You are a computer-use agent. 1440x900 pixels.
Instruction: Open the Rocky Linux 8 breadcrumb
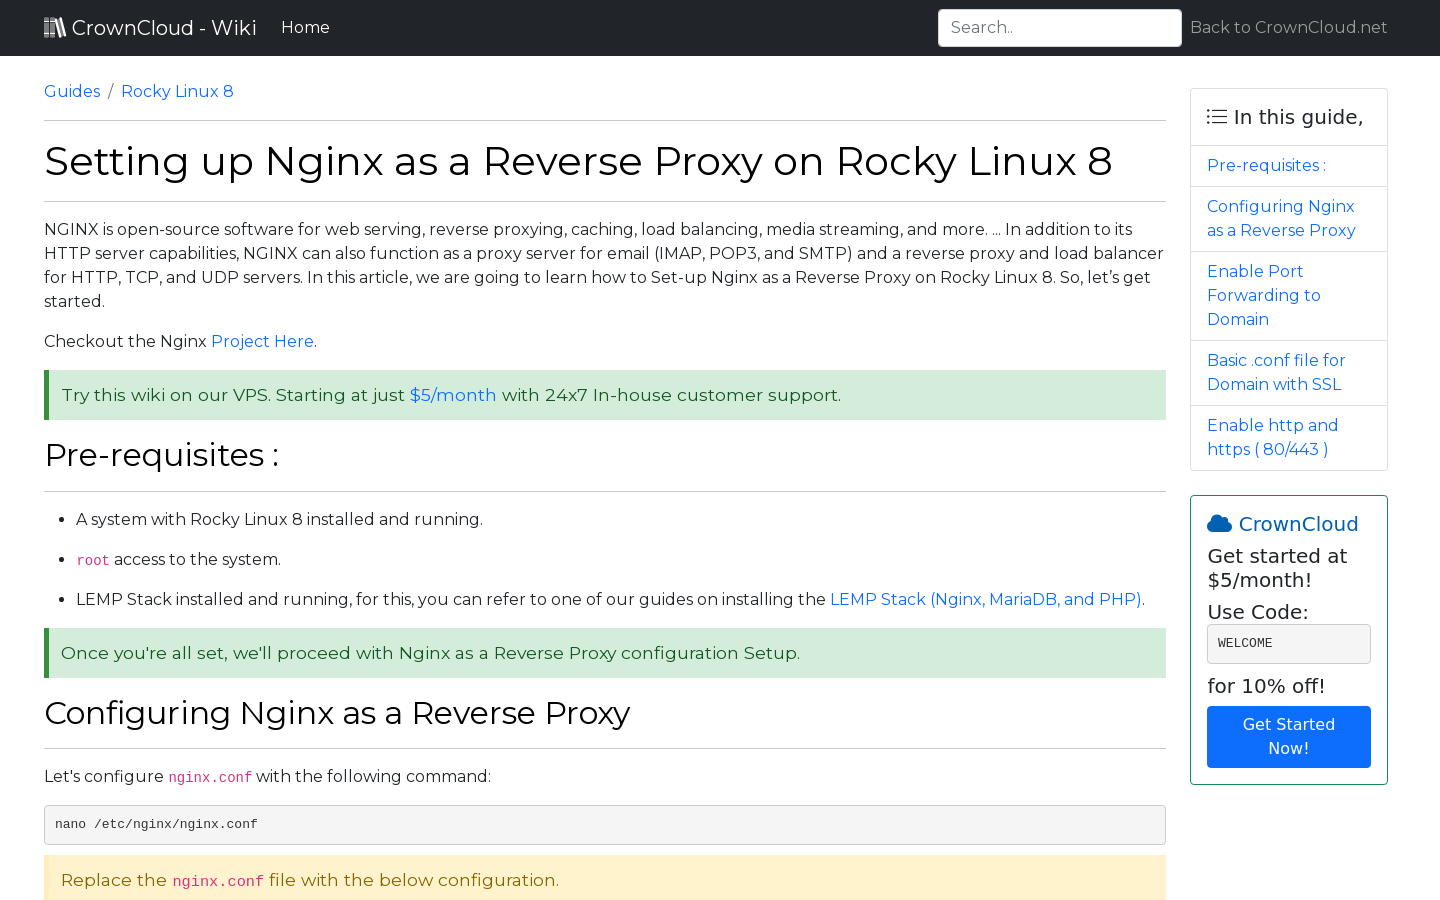[177, 91]
